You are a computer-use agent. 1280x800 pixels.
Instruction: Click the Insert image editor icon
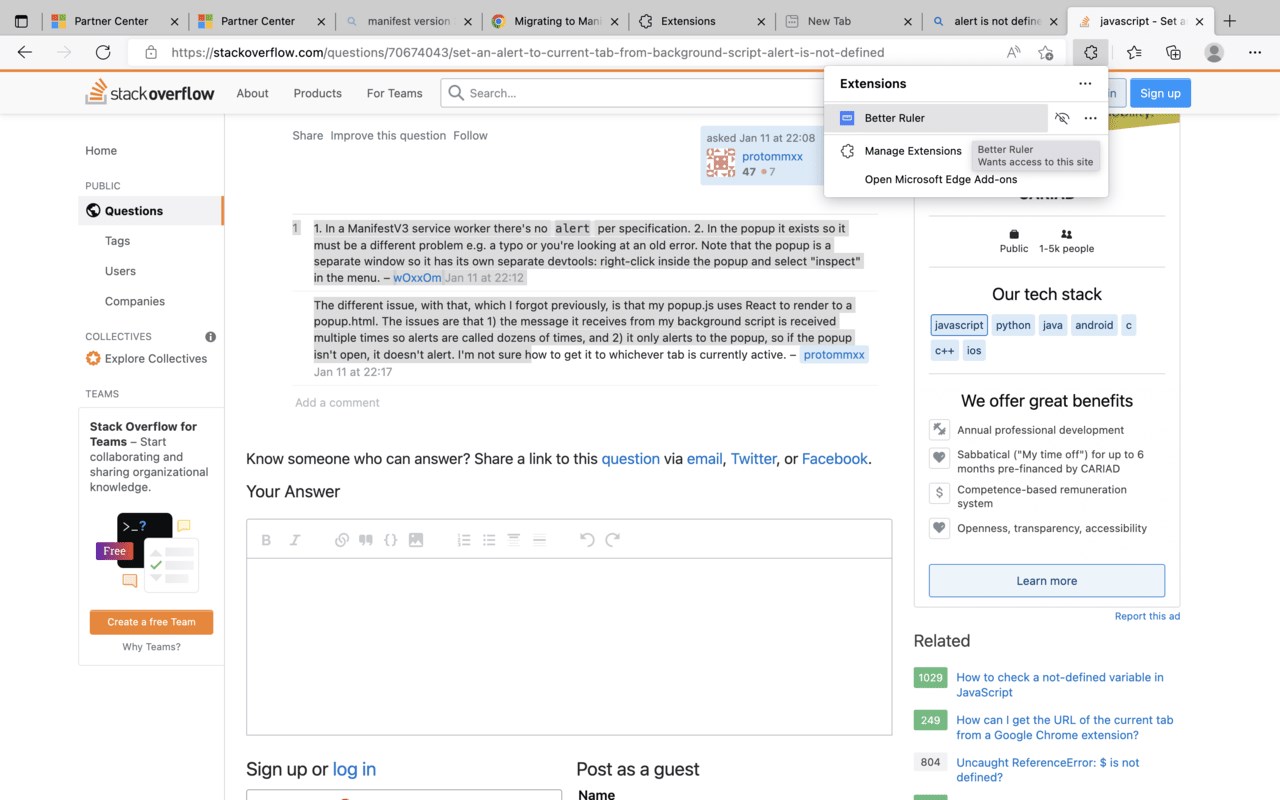point(416,540)
